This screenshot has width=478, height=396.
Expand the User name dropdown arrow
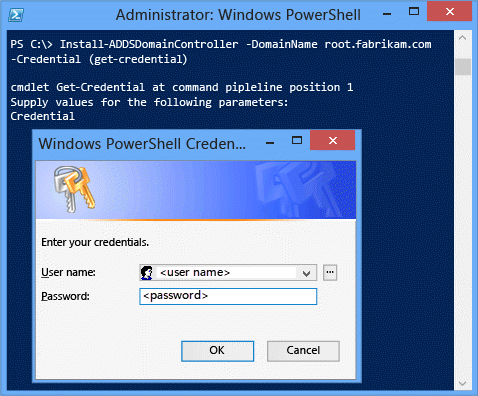[306, 273]
